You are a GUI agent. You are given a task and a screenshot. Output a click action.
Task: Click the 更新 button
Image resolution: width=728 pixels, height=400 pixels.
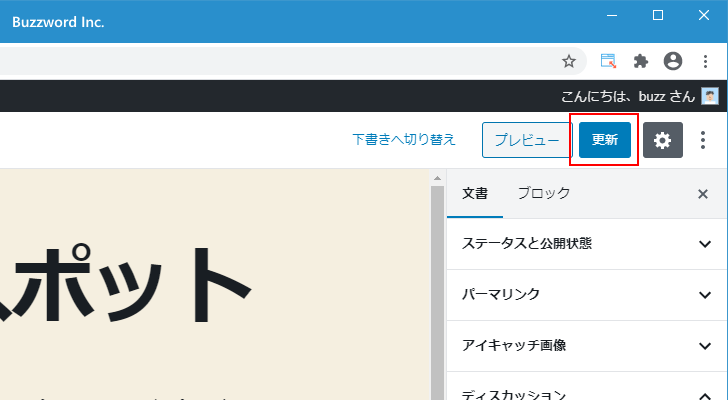pos(604,140)
